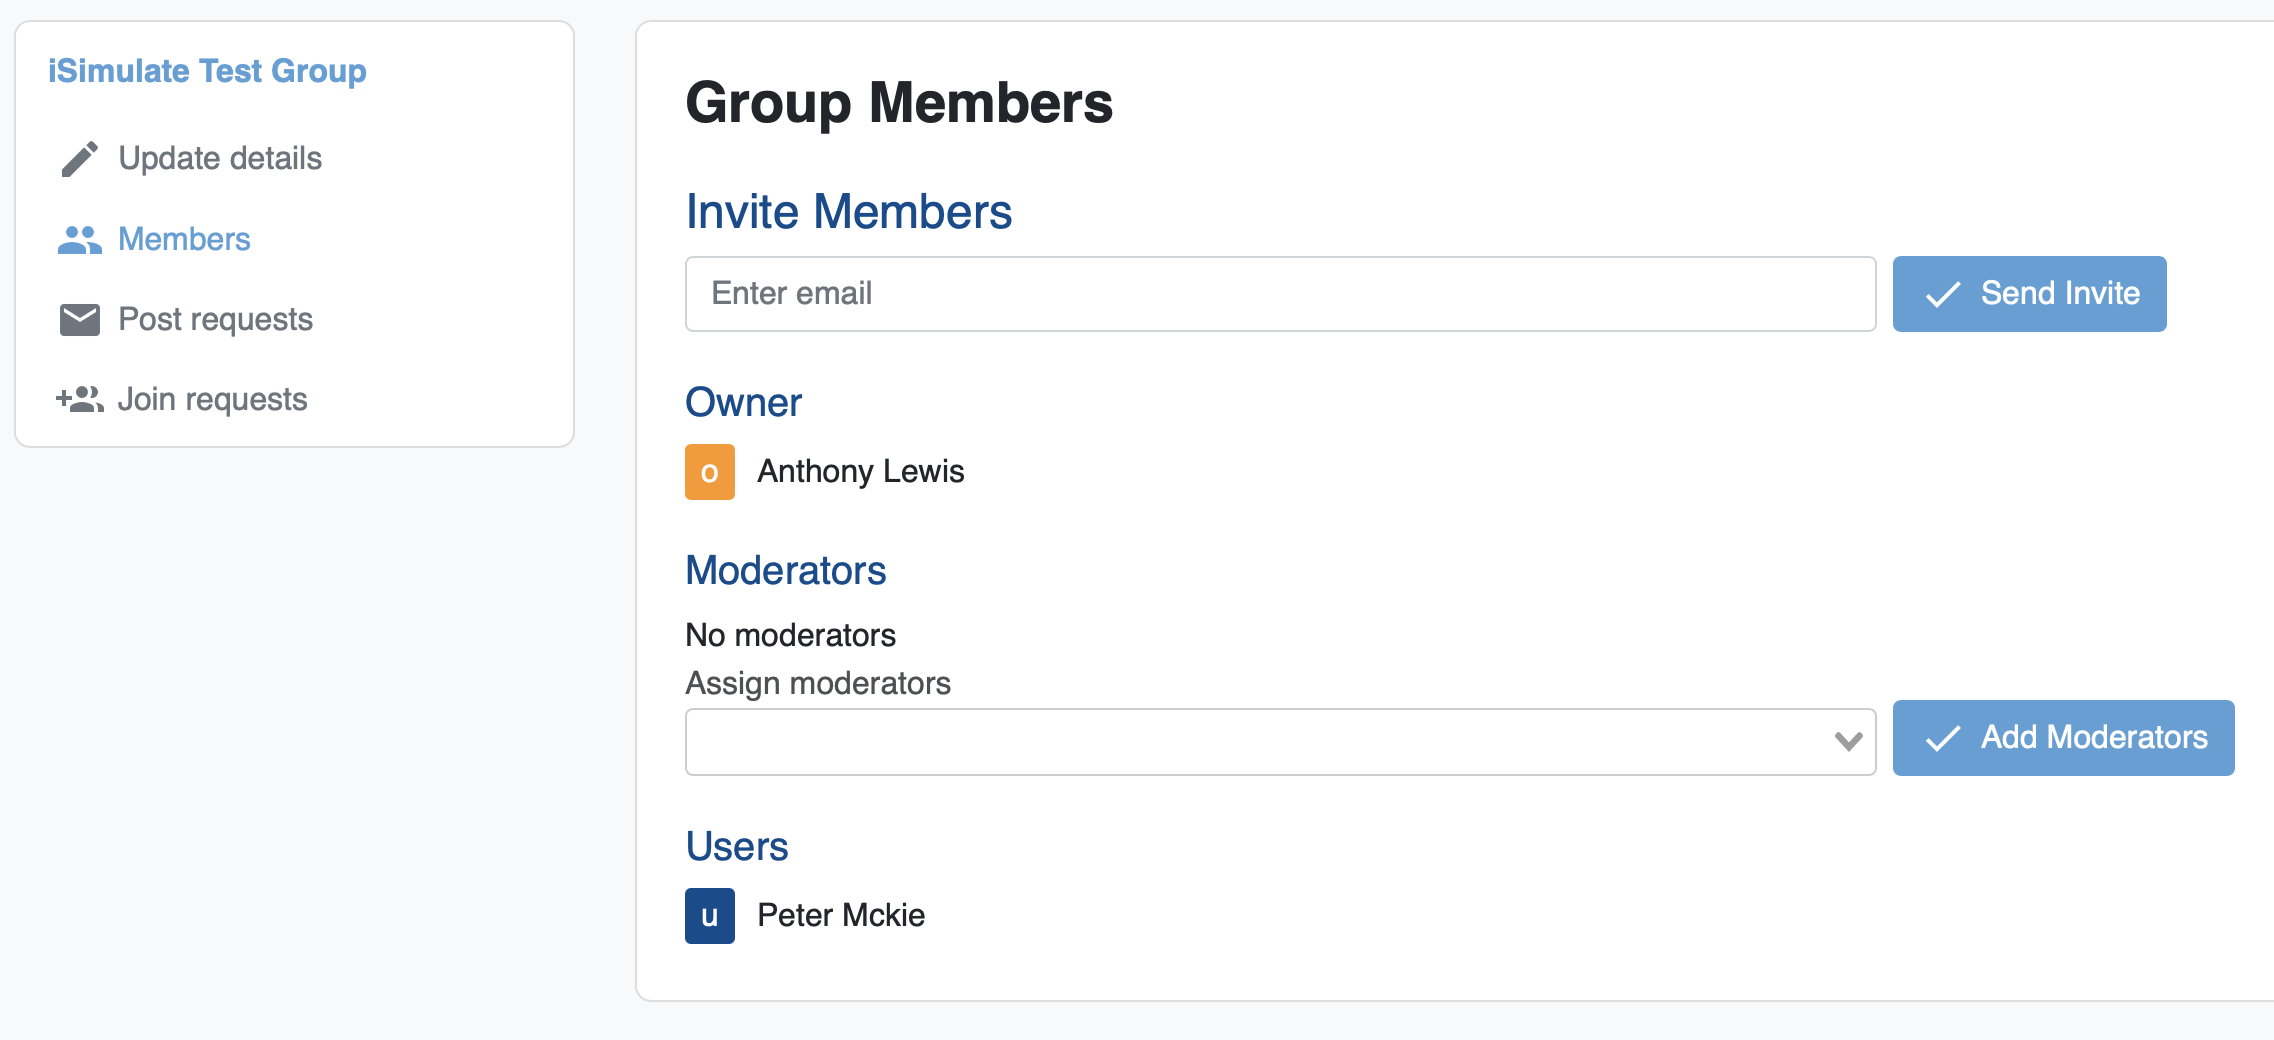The image size is (2274, 1040).
Task: Select the people icon next to Members
Action: [79, 238]
